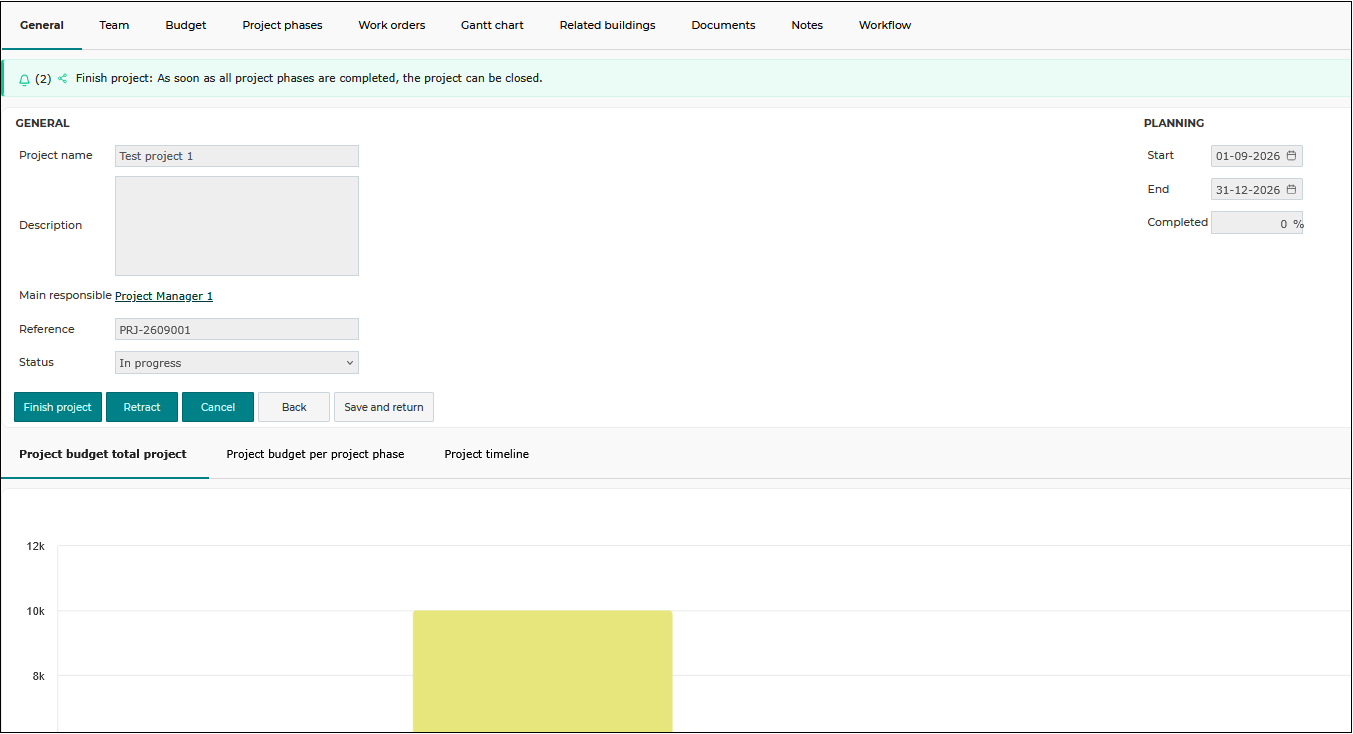Click the Retract button
Viewport: 1353px width, 734px height.
click(142, 407)
